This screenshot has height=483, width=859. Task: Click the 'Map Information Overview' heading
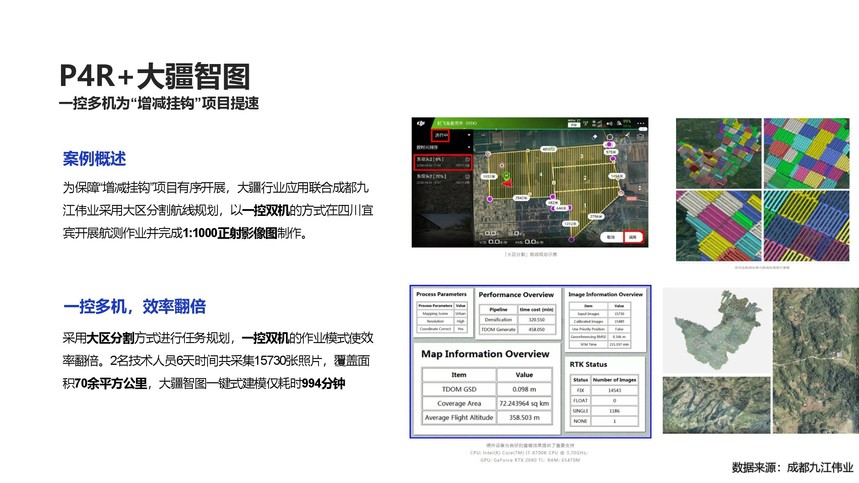[485, 354]
